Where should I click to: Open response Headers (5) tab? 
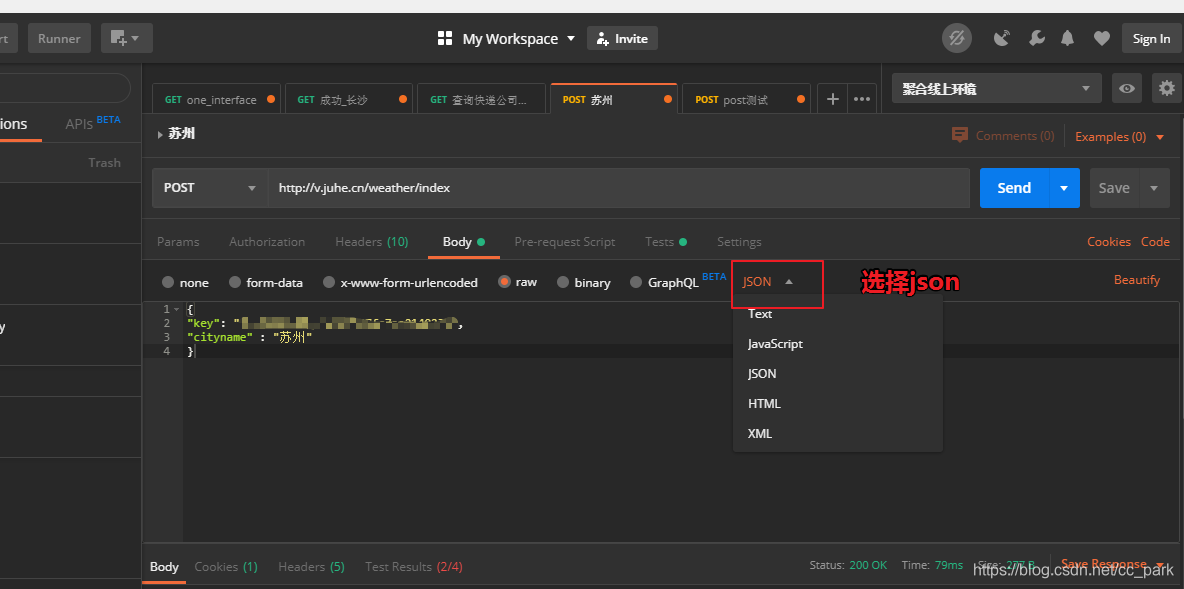pos(311,566)
